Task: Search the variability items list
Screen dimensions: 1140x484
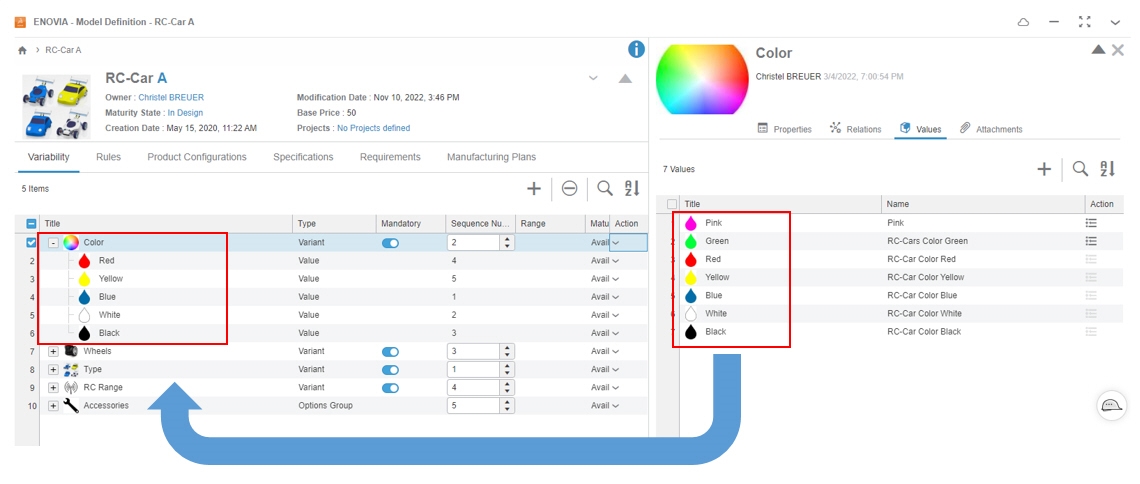Action: [x=604, y=189]
